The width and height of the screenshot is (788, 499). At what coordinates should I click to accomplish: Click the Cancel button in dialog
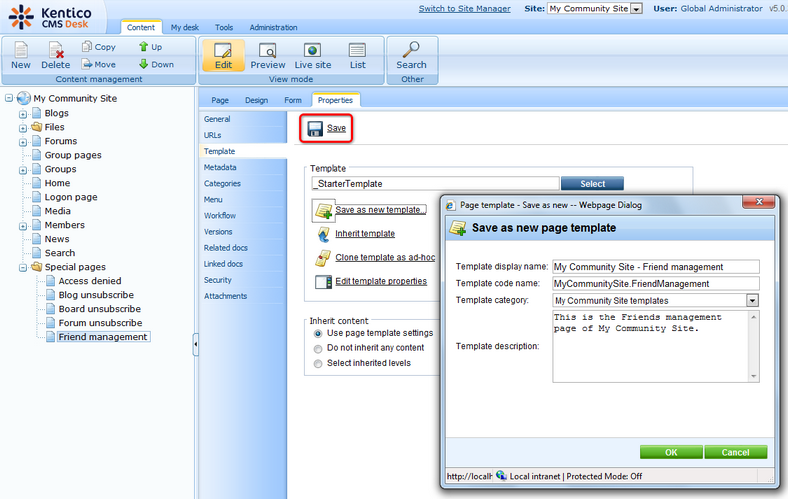pyautogui.click(x=735, y=452)
